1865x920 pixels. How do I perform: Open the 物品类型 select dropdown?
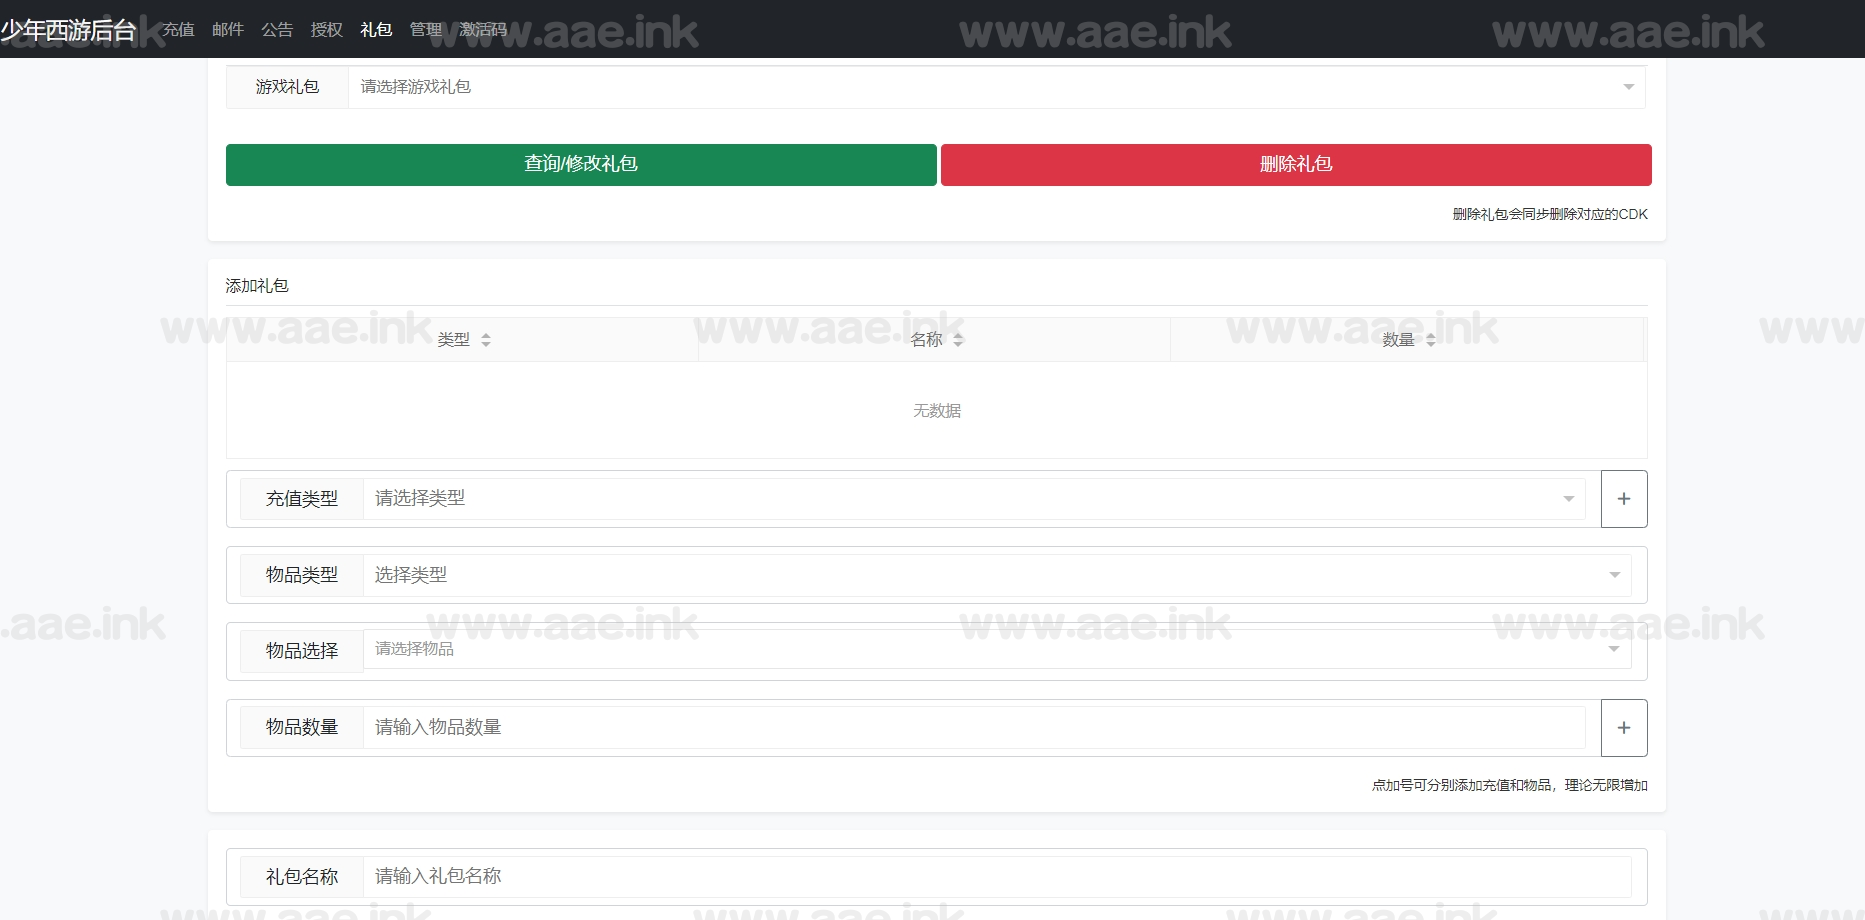point(997,575)
